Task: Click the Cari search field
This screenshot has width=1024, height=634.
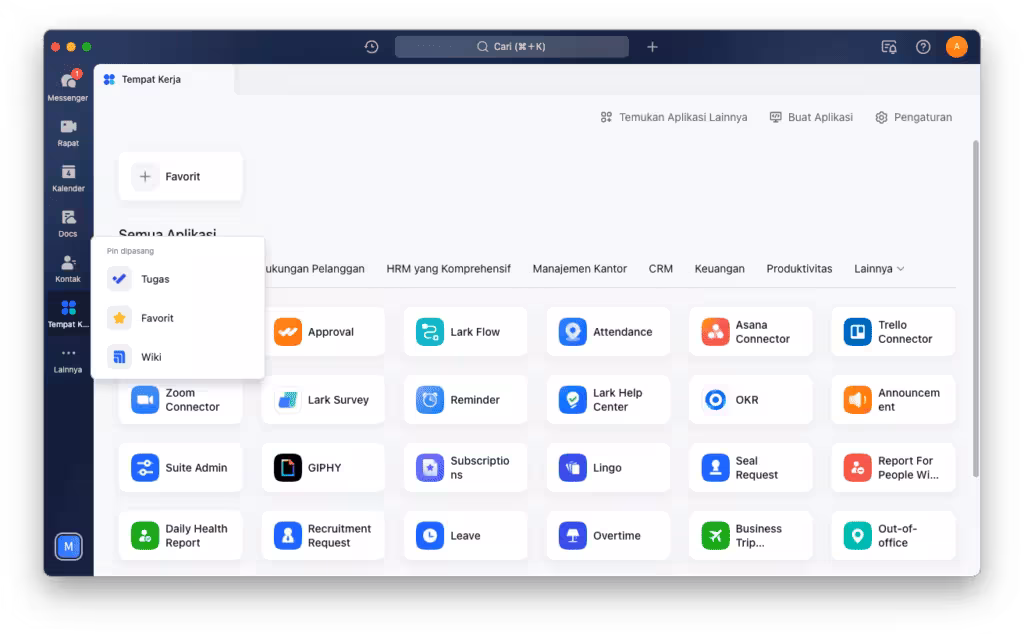Action: tap(511, 47)
